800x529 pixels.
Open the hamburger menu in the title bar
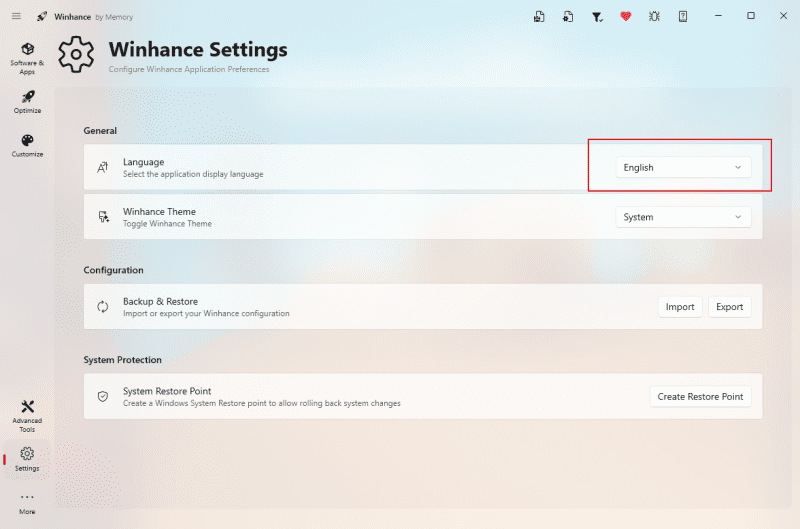[16, 16]
